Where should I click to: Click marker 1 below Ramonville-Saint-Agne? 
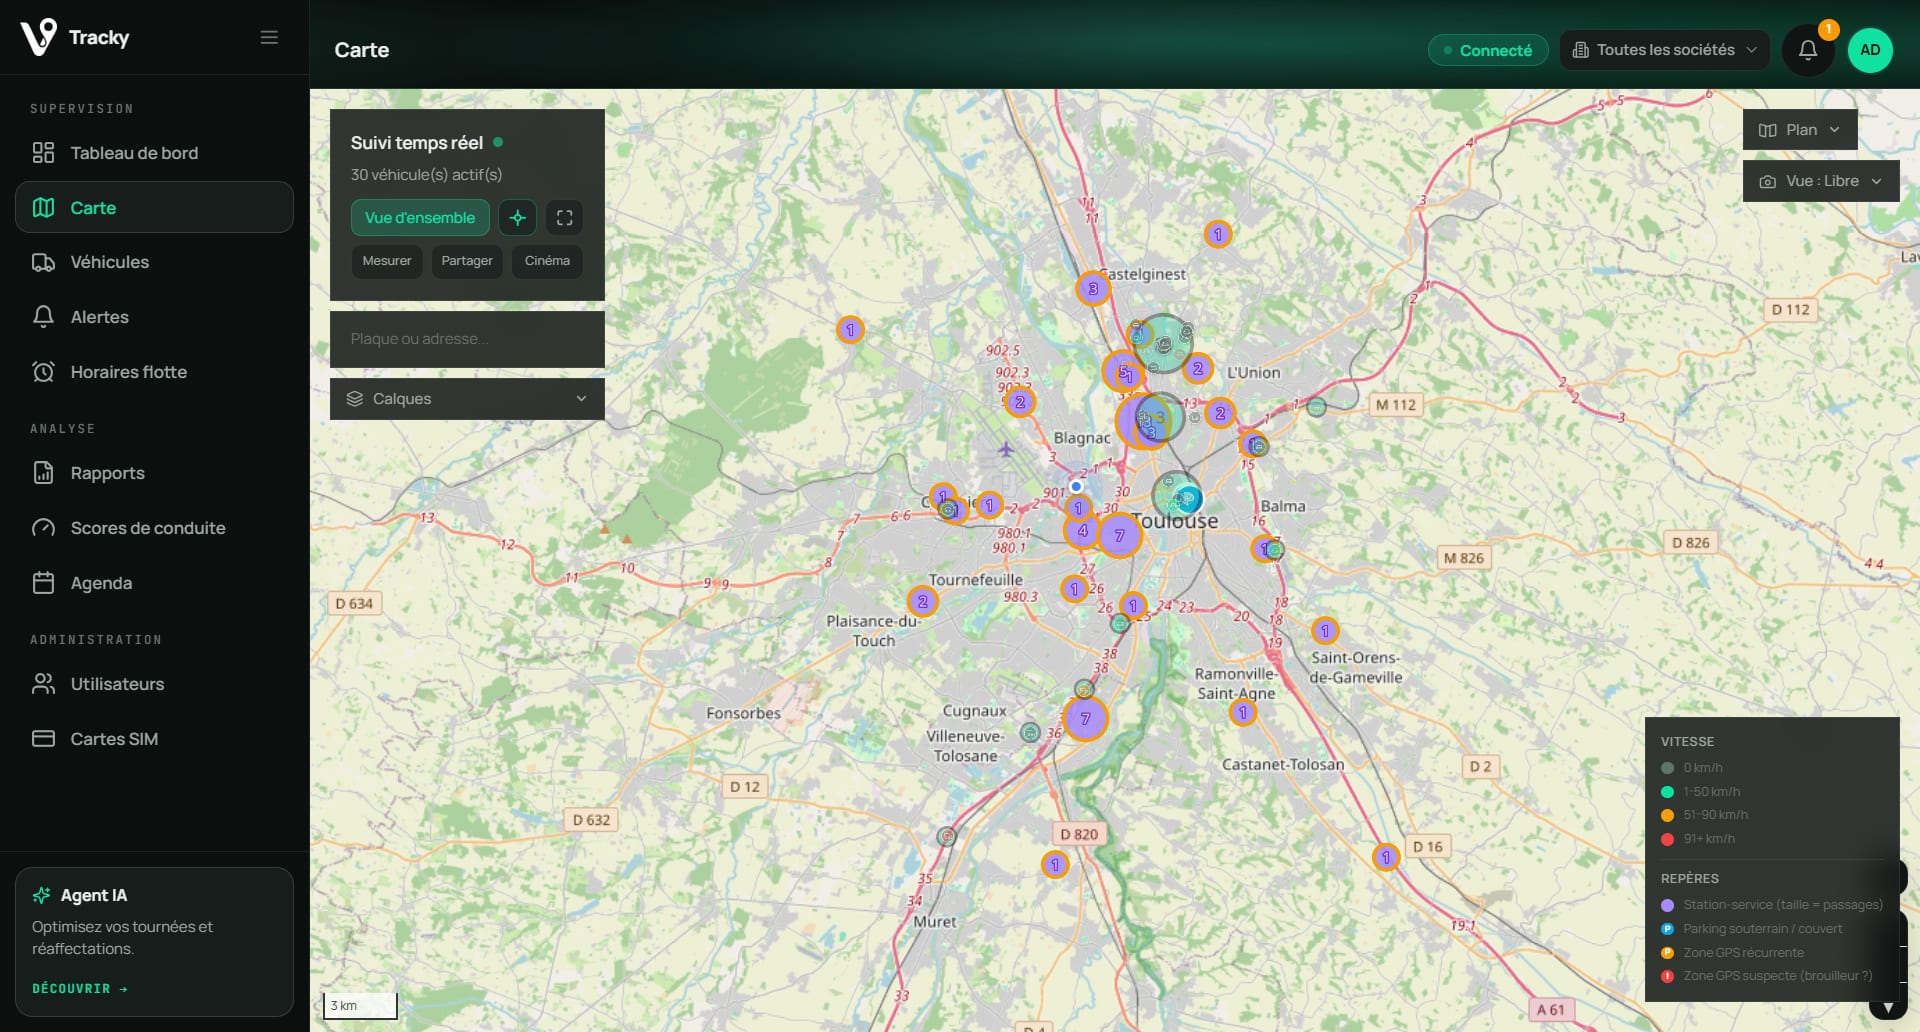pos(1243,713)
